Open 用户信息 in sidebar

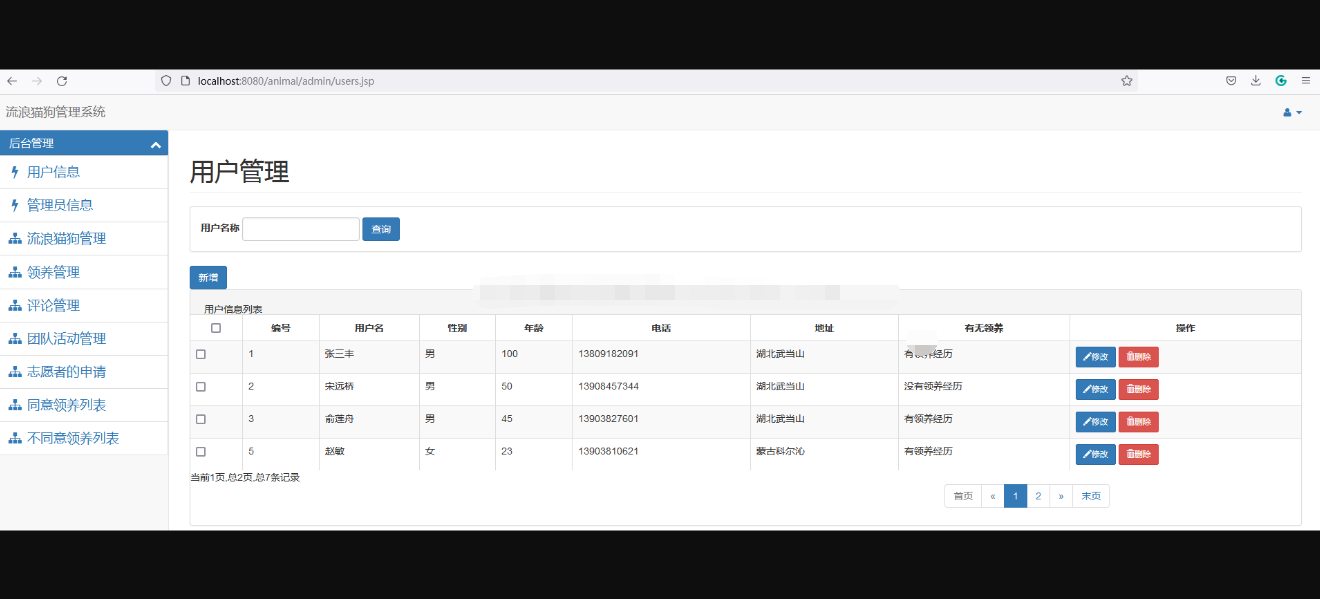click(54, 172)
